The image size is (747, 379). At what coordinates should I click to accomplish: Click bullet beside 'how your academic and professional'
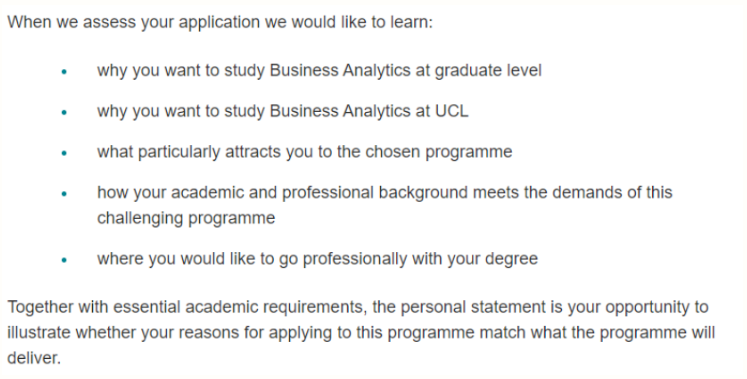tap(64, 194)
